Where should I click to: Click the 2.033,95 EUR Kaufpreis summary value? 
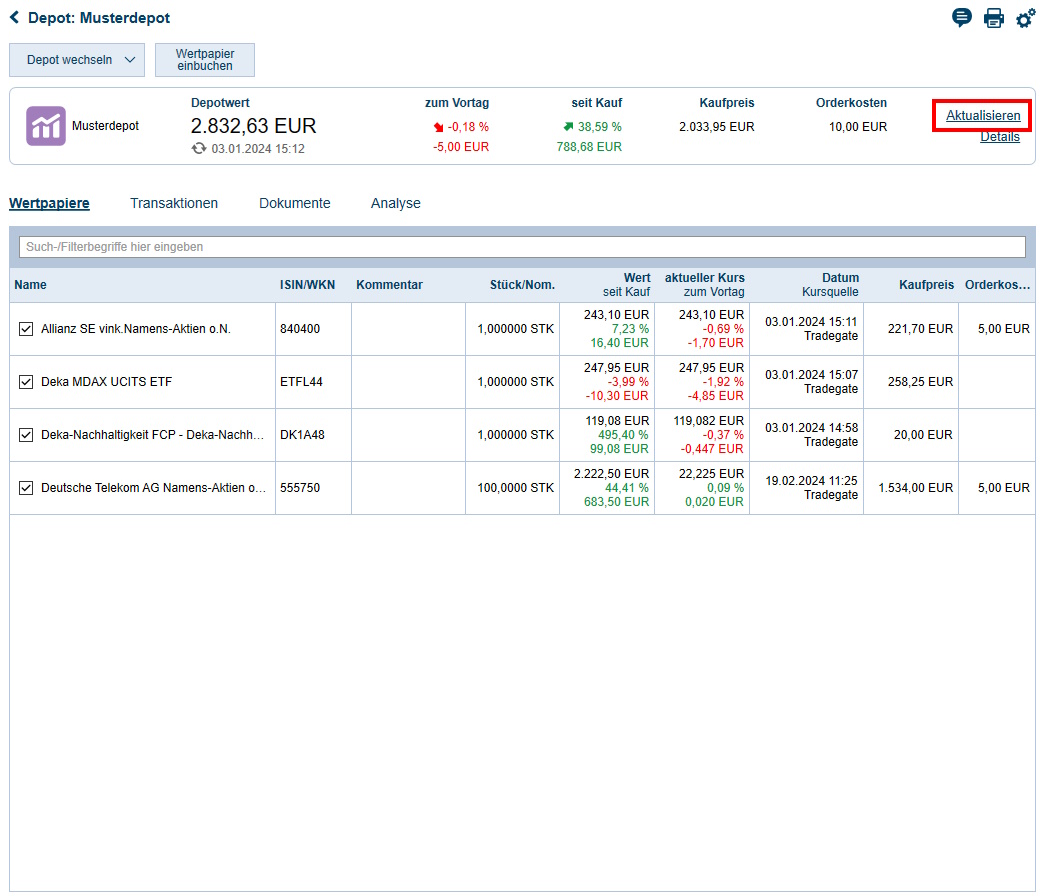click(x=716, y=127)
